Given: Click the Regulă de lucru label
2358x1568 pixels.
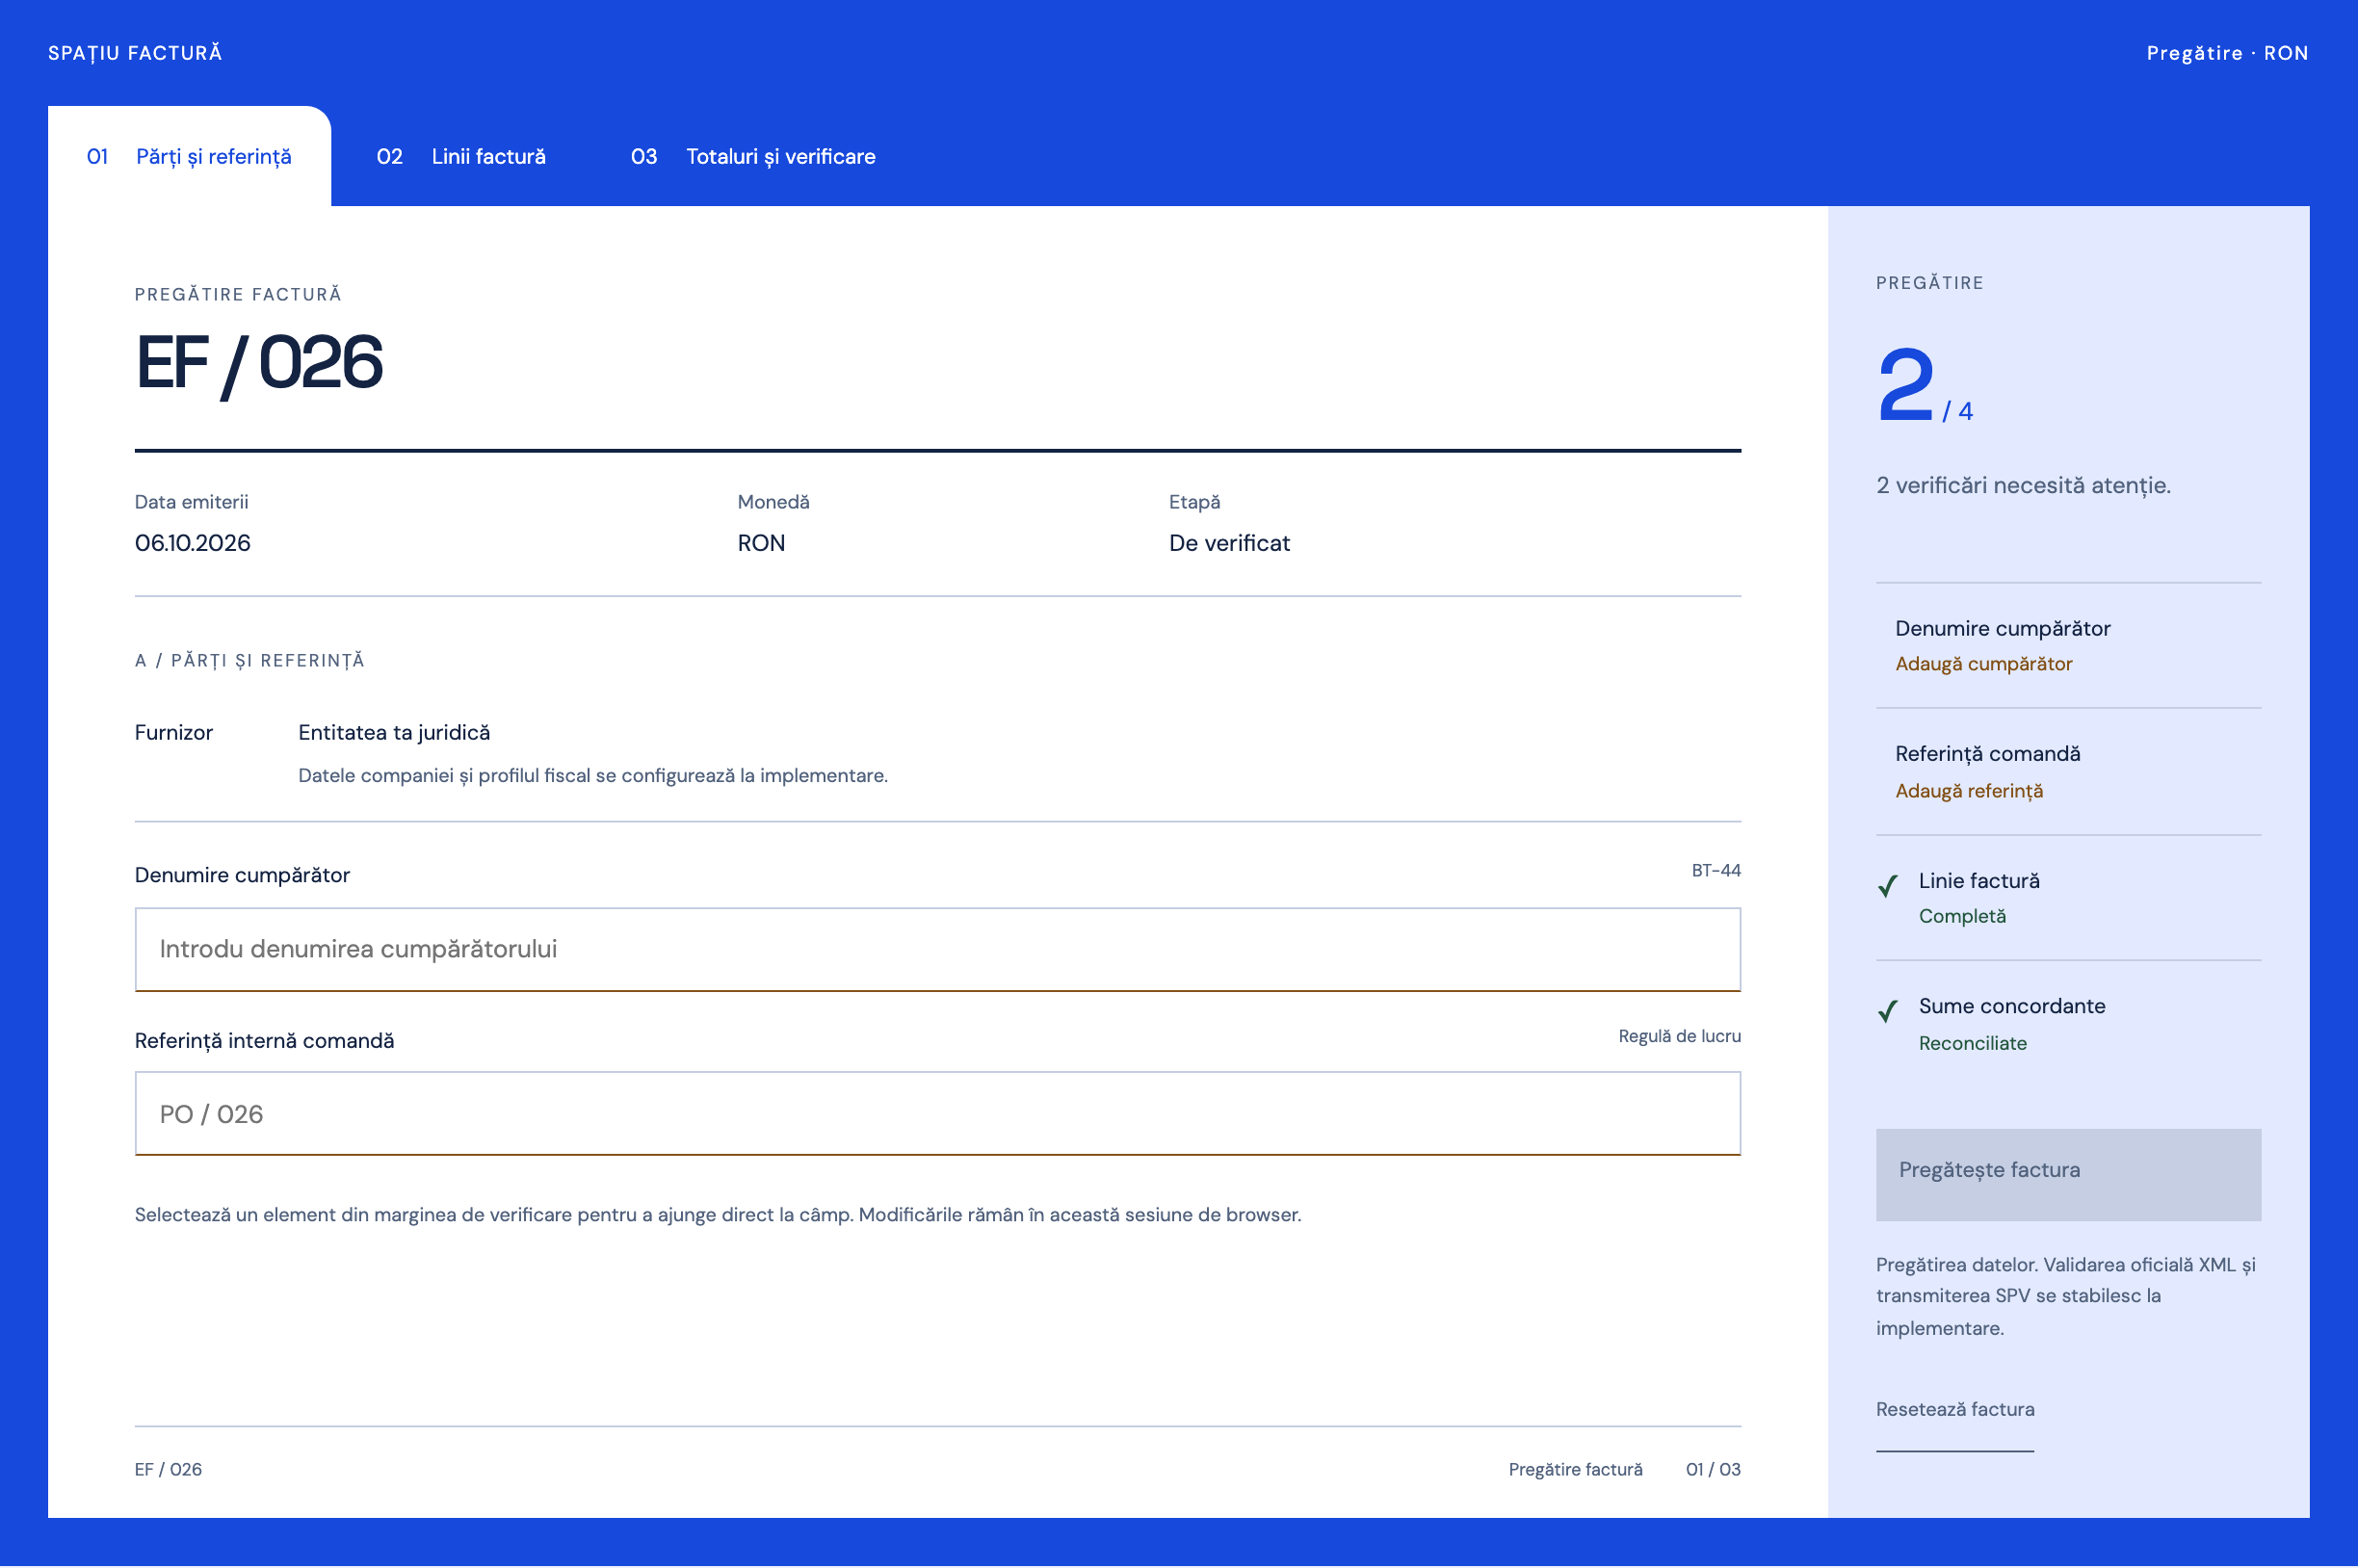Looking at the screenshot, I should (1679, 1036).
